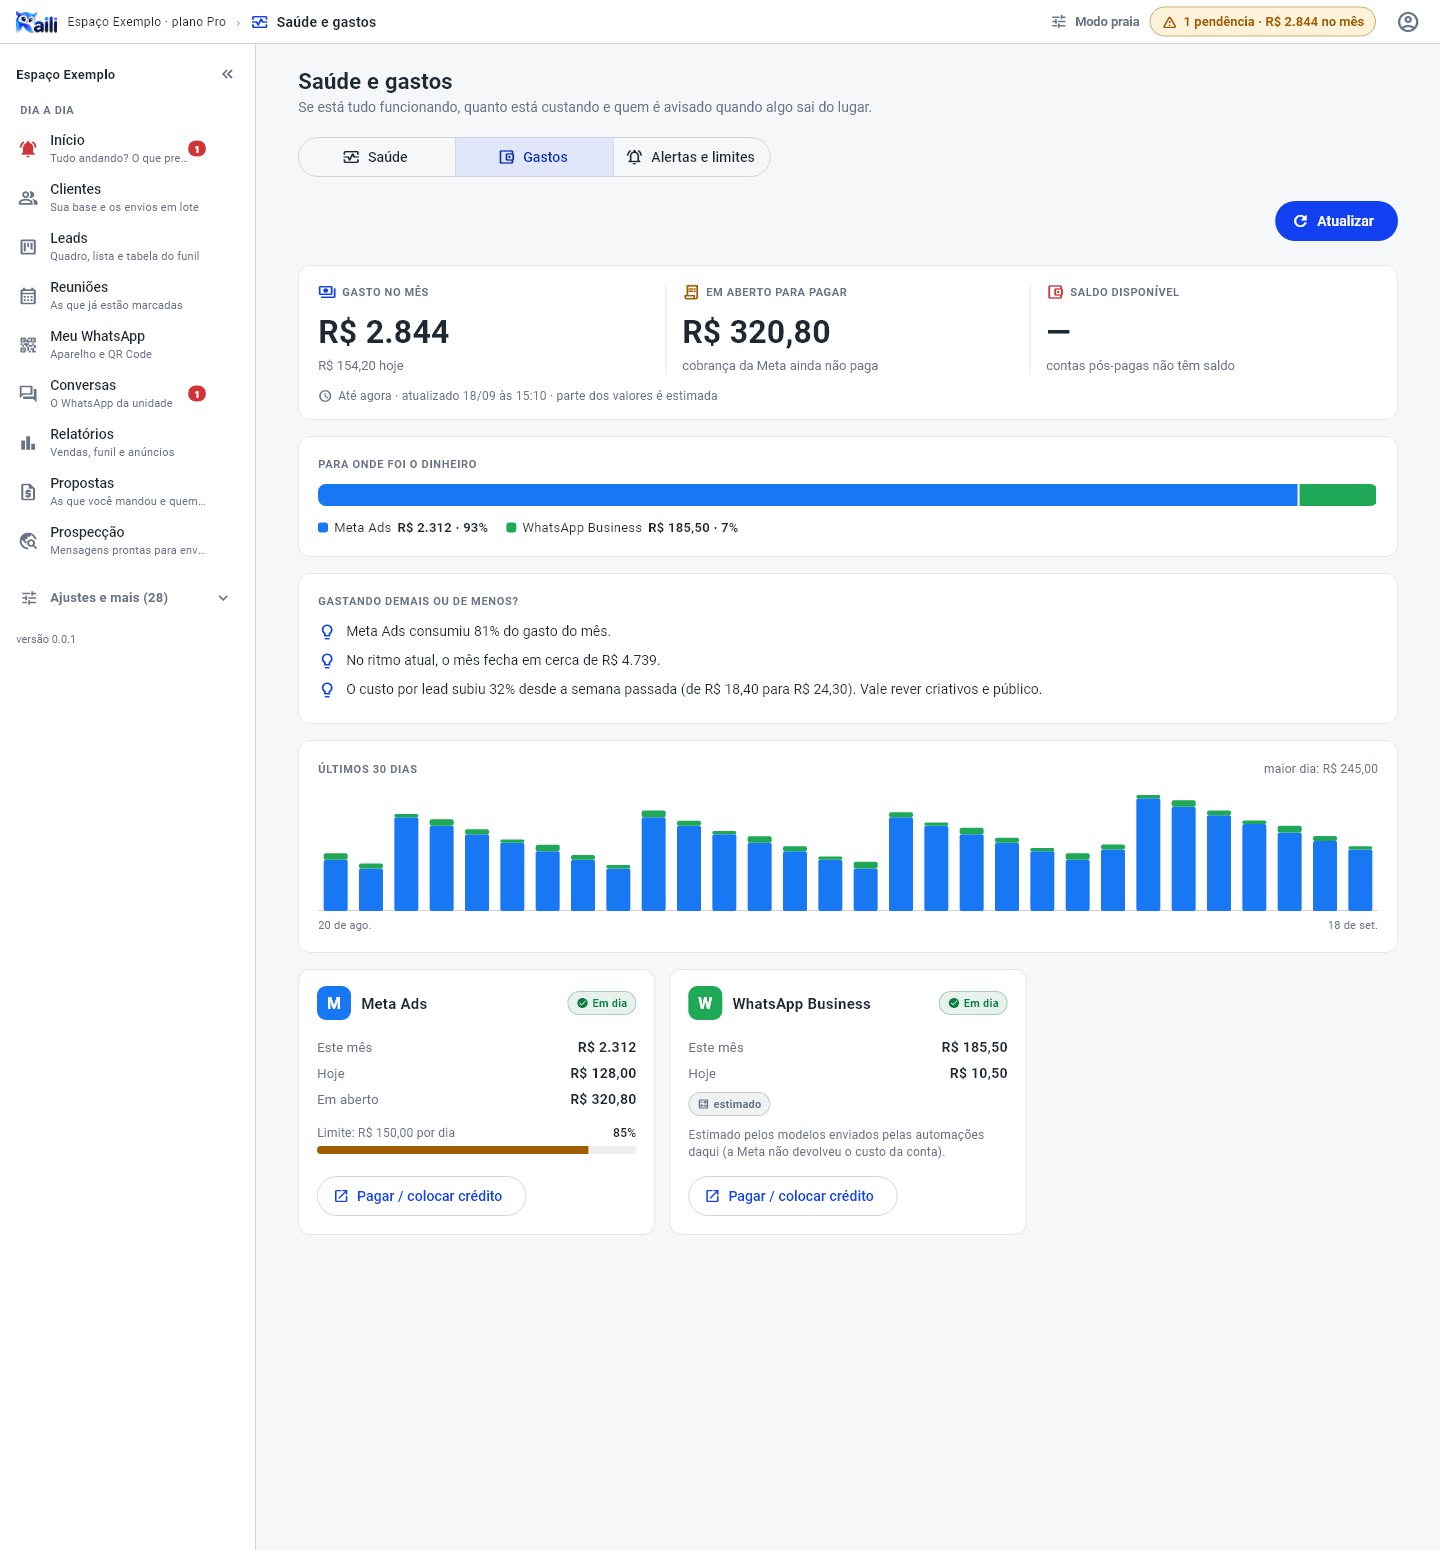This screenshot has height=1550, width=1440.
Task: Open the Alertas e limites tab
Action: pos(691,157)
